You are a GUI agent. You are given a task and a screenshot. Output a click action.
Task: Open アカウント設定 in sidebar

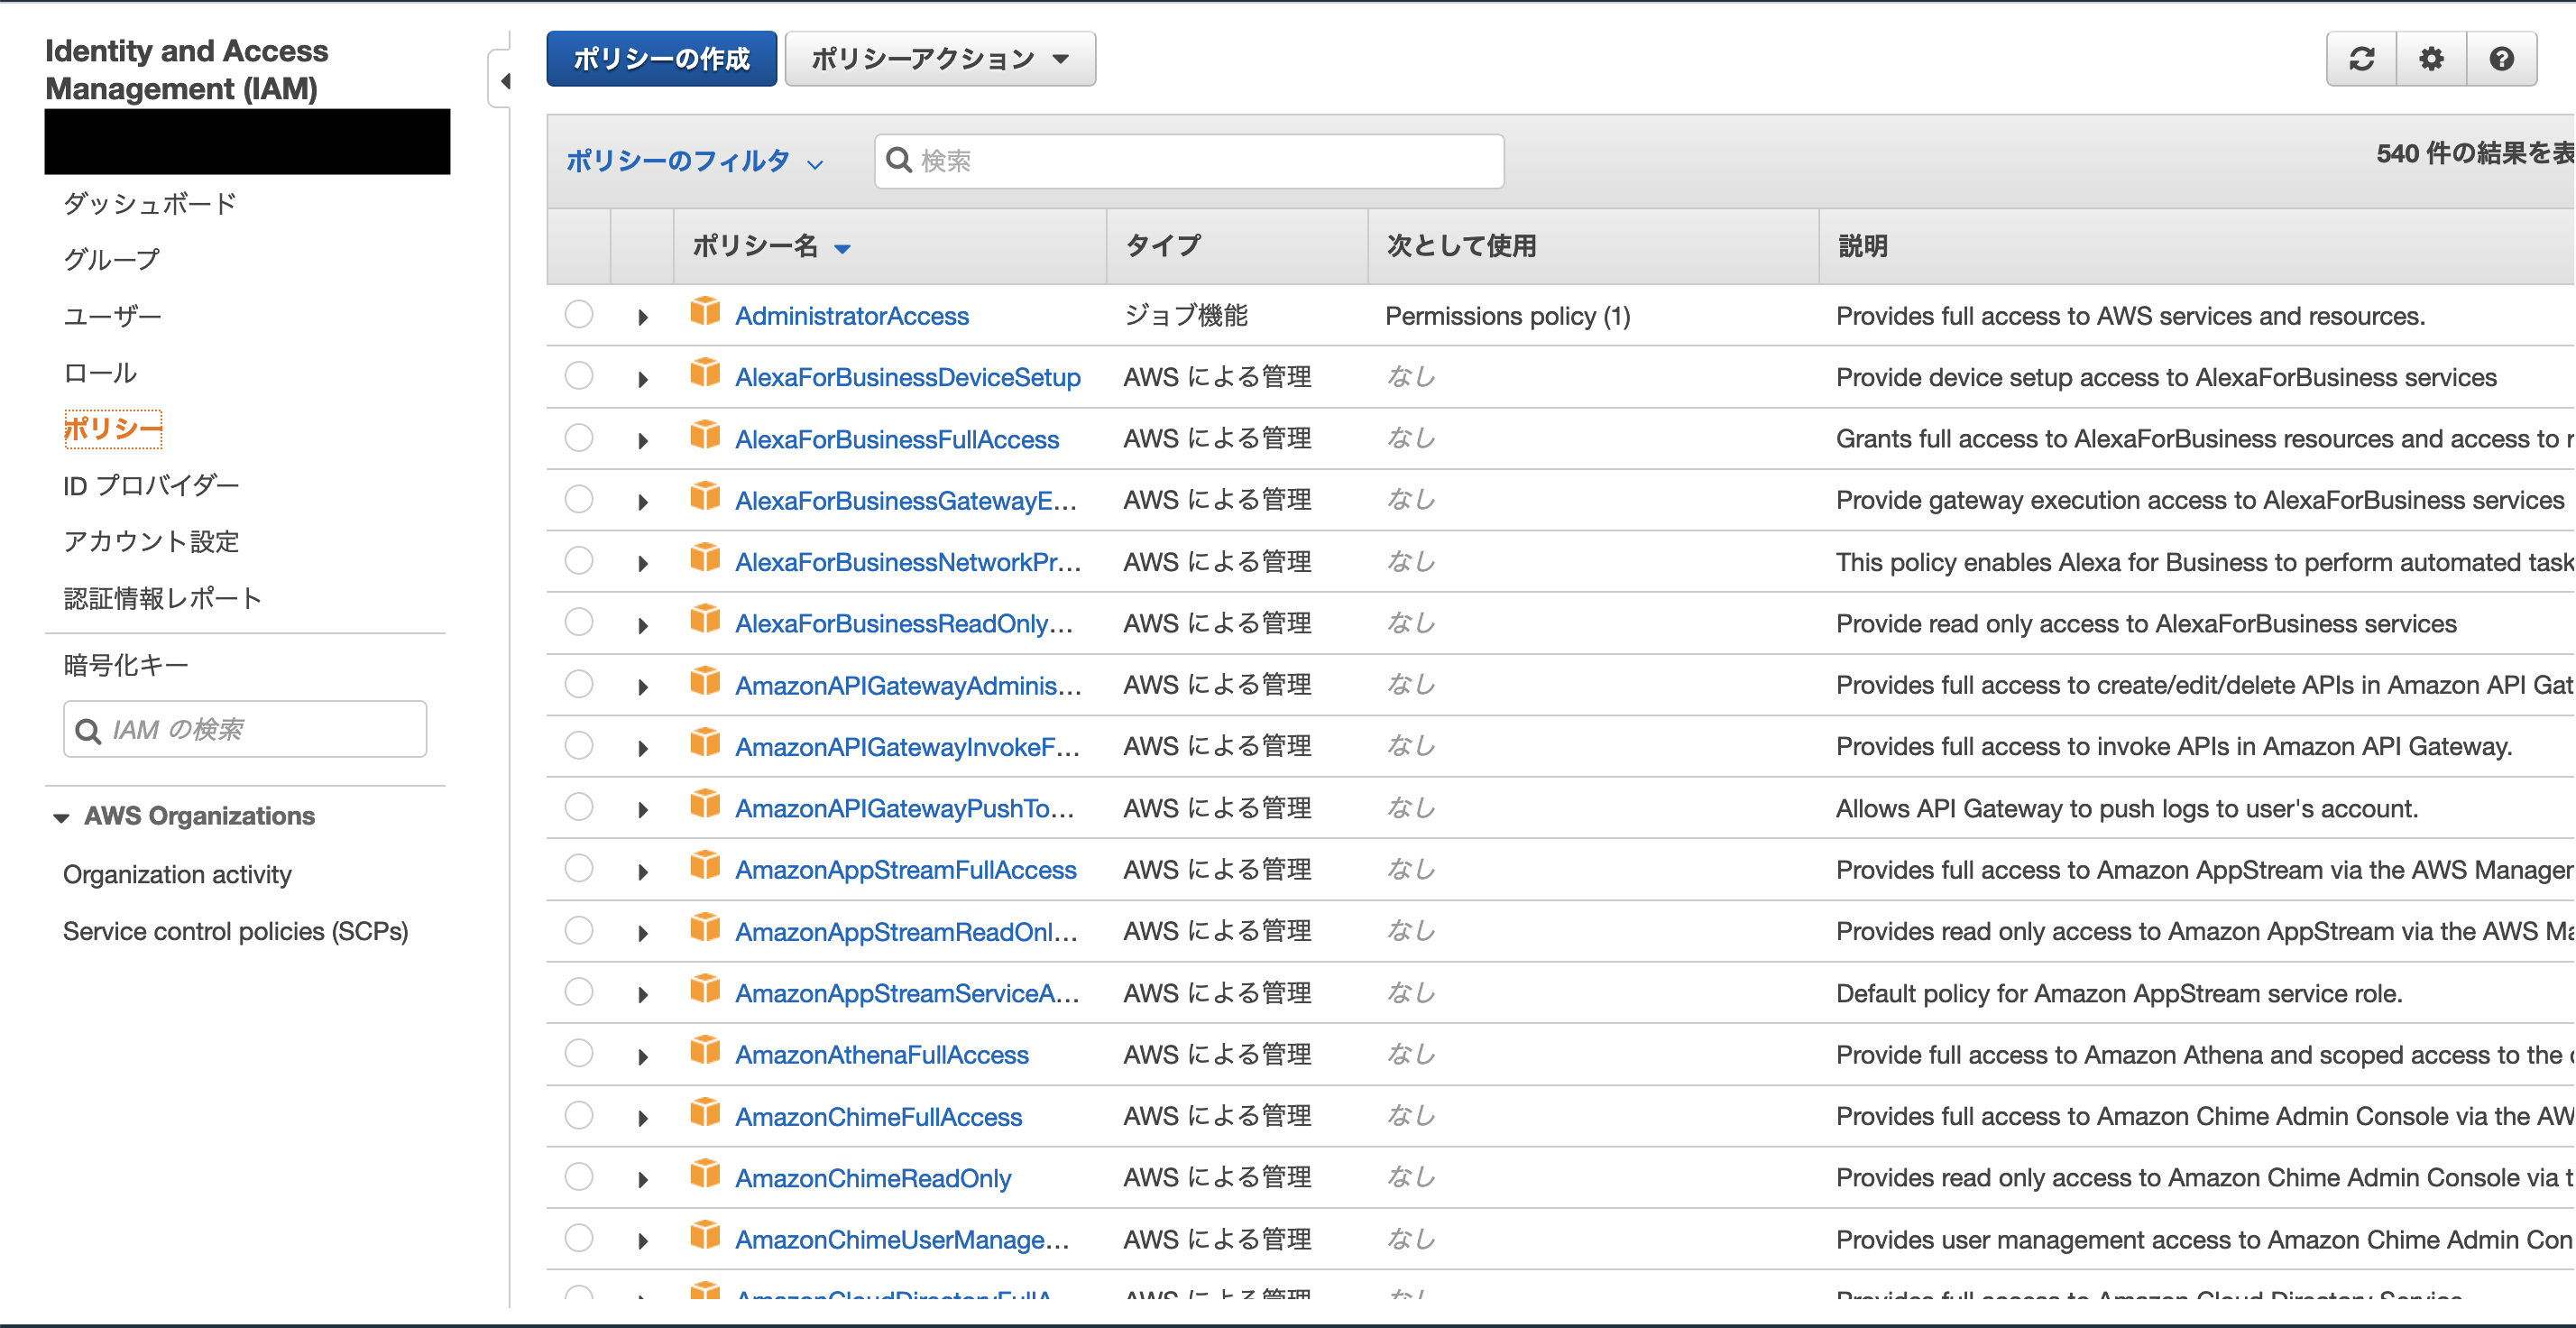point(151,542)
